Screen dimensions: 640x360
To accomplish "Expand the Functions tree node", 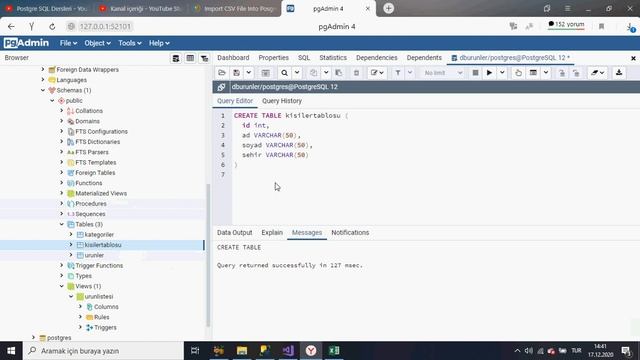I will 62,183.
